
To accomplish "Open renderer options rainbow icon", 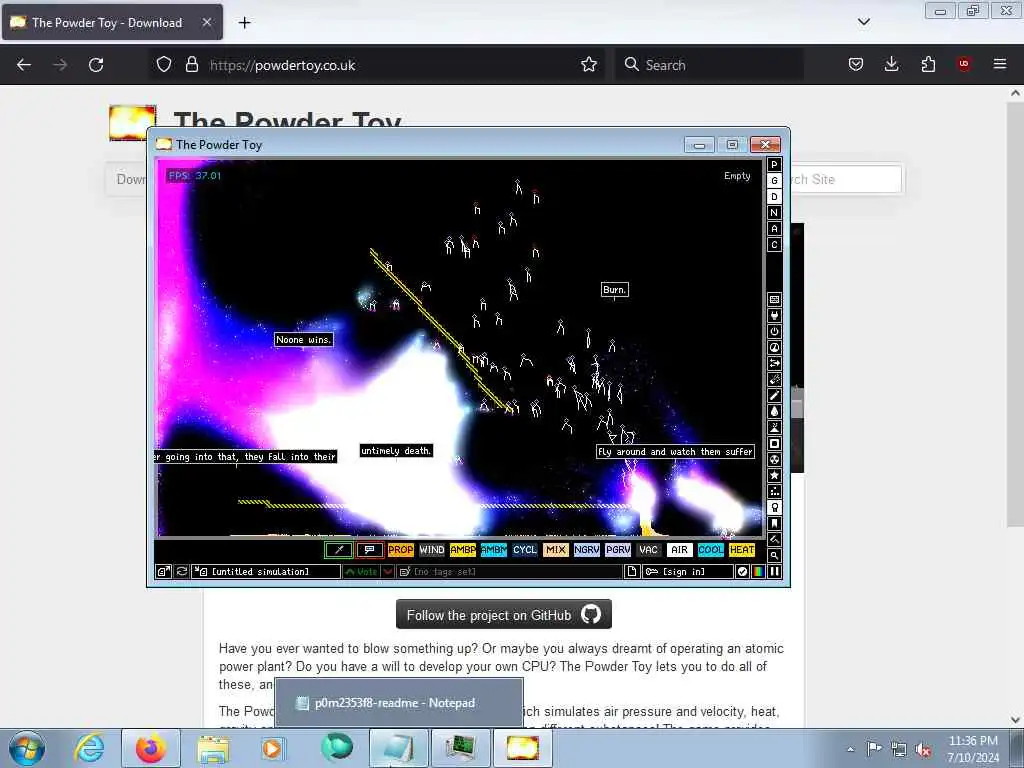I will point(758,571).
